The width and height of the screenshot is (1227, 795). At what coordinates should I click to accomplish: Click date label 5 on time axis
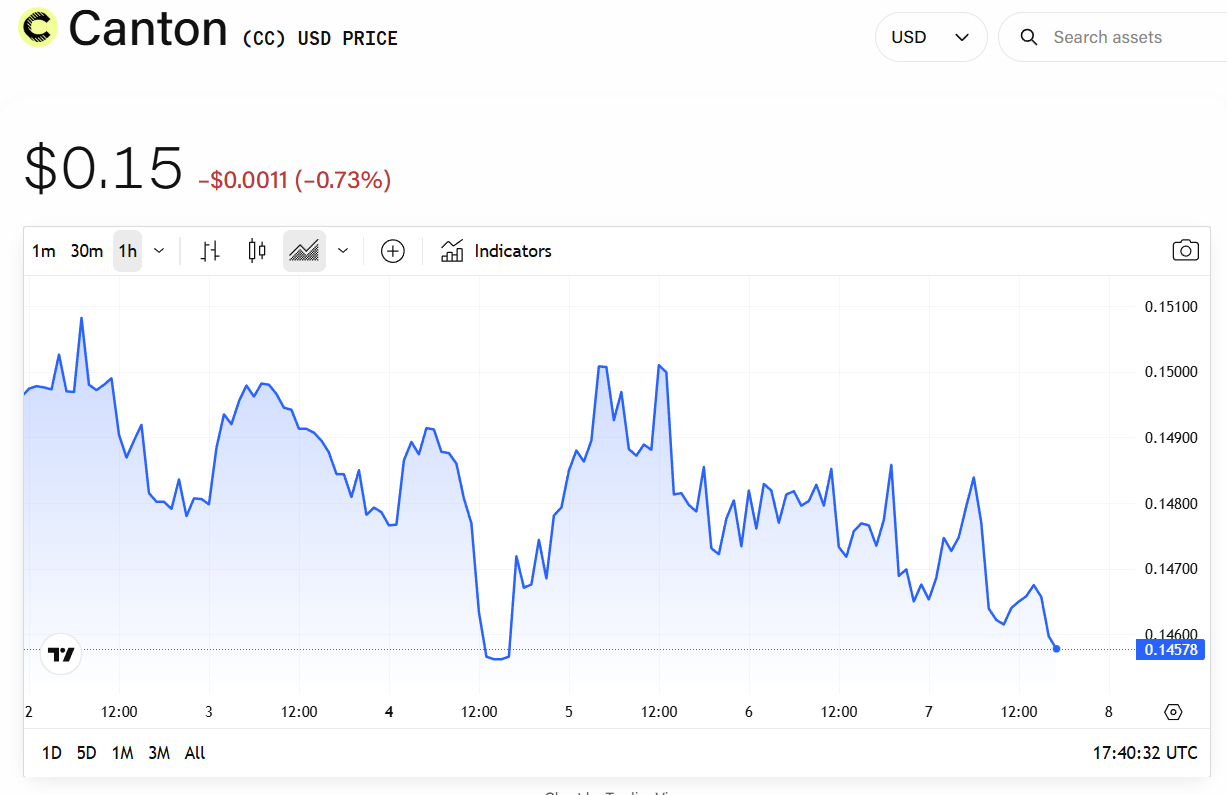point(569,712)
